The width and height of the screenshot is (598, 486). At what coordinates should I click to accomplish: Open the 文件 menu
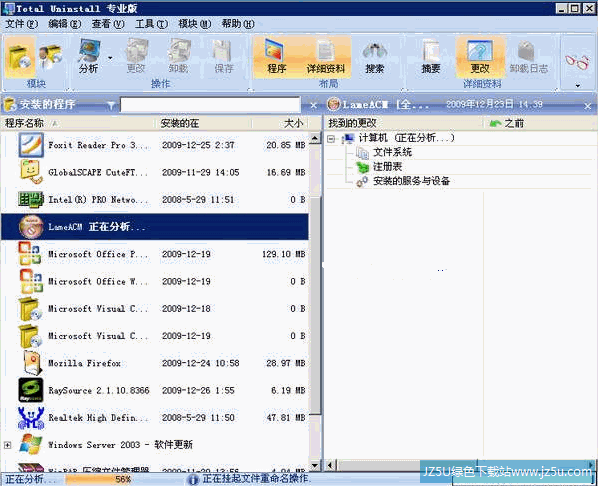coord(21,24)
